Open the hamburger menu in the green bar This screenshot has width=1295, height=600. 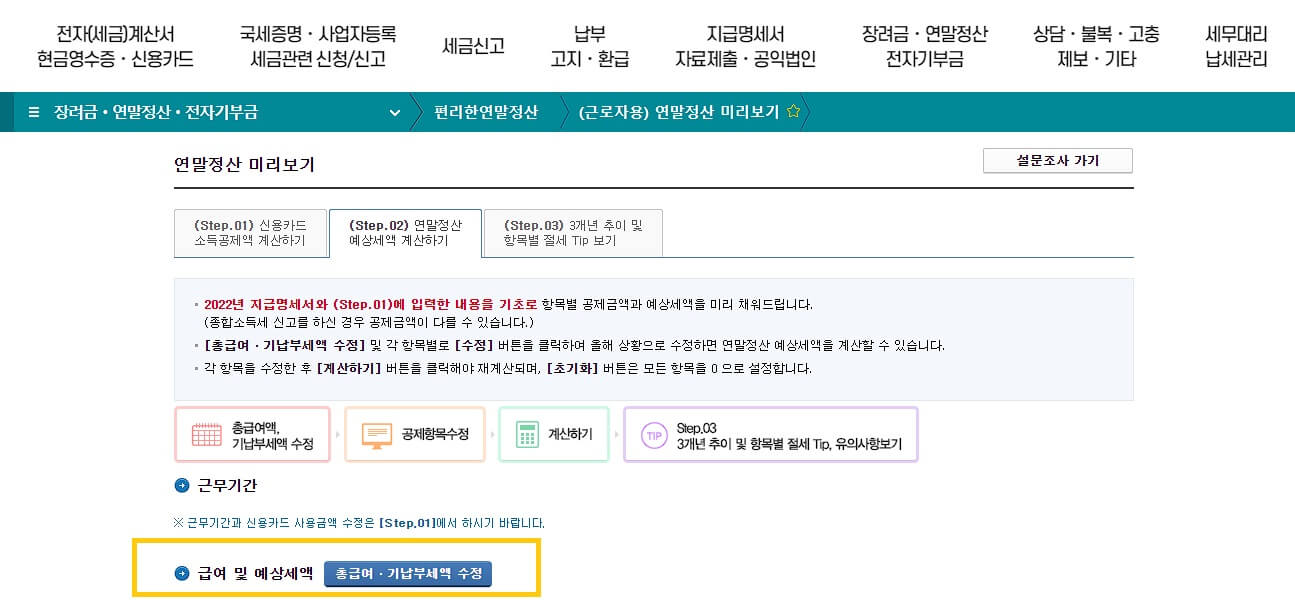pos(34,112)
